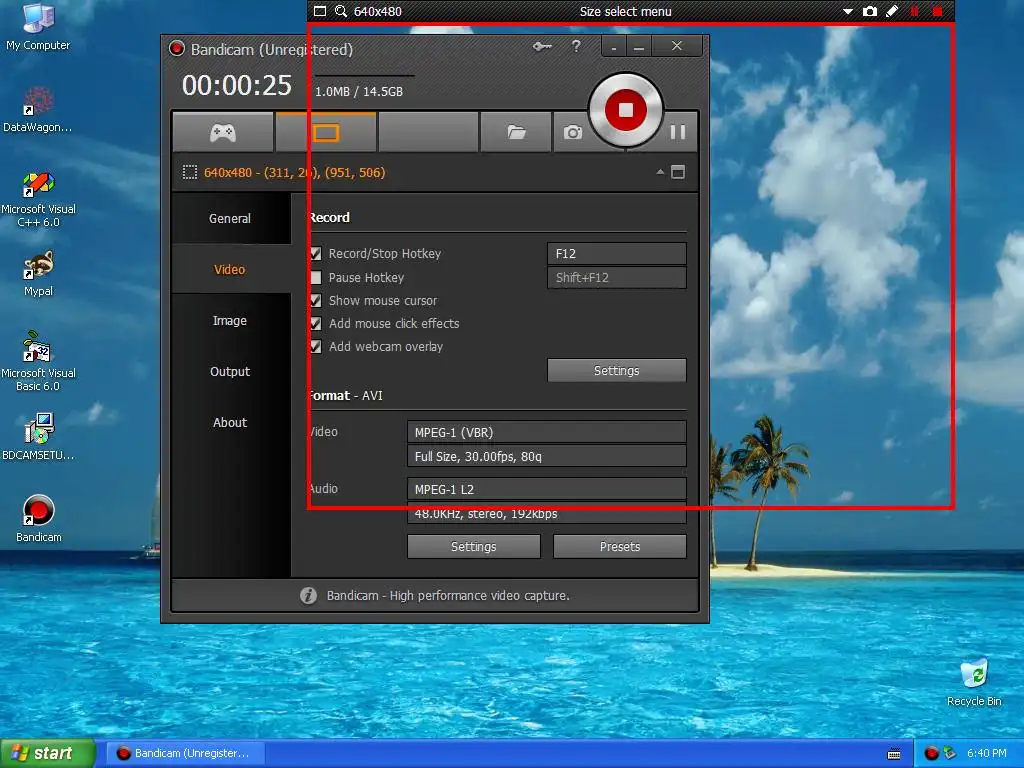
Task: Select the game recording mode gamepad tab
Action: tap(223, 133)
